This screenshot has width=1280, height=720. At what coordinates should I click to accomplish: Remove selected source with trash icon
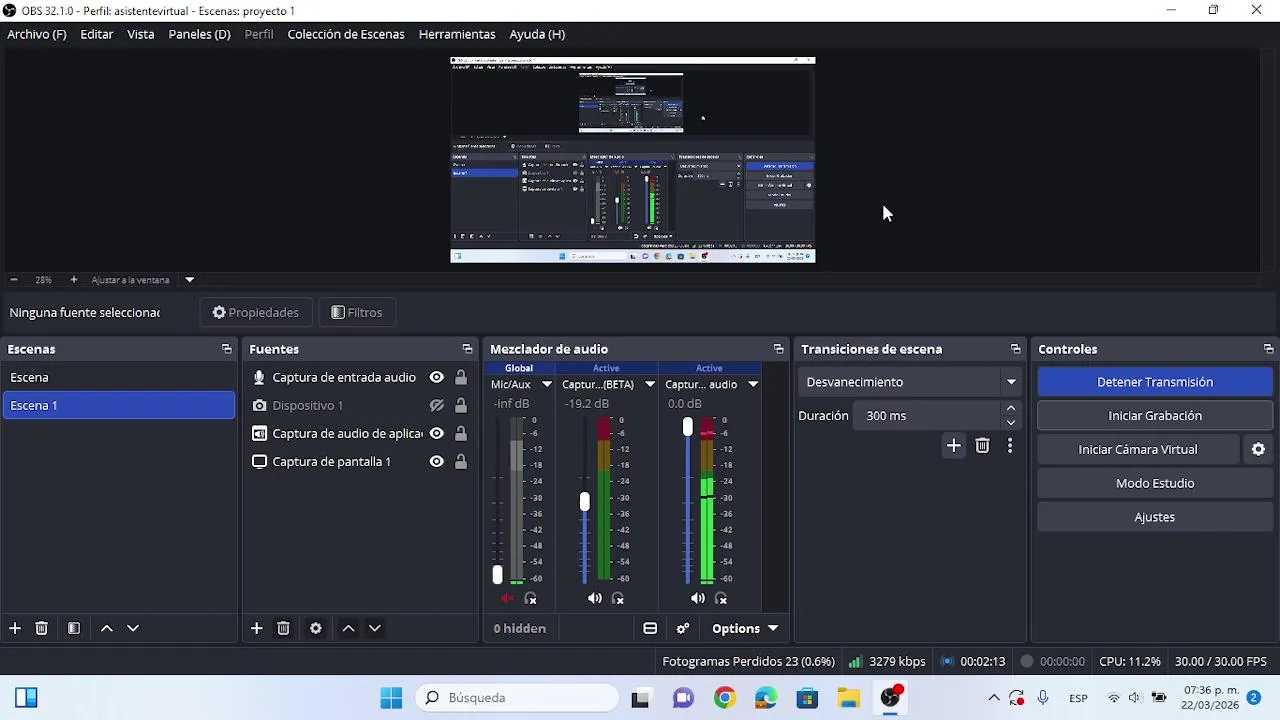284,628
